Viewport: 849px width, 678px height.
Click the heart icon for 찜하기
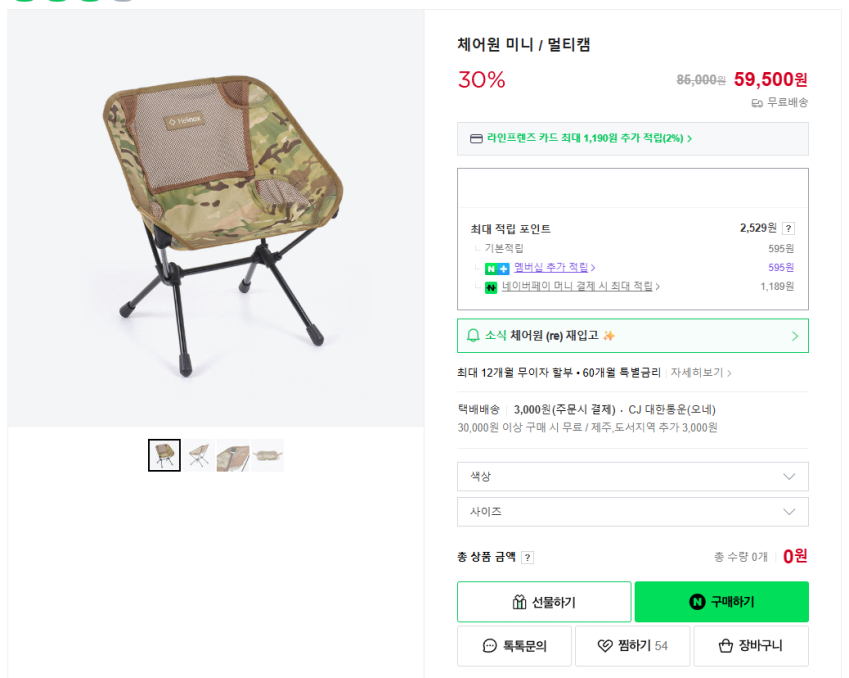604,646
